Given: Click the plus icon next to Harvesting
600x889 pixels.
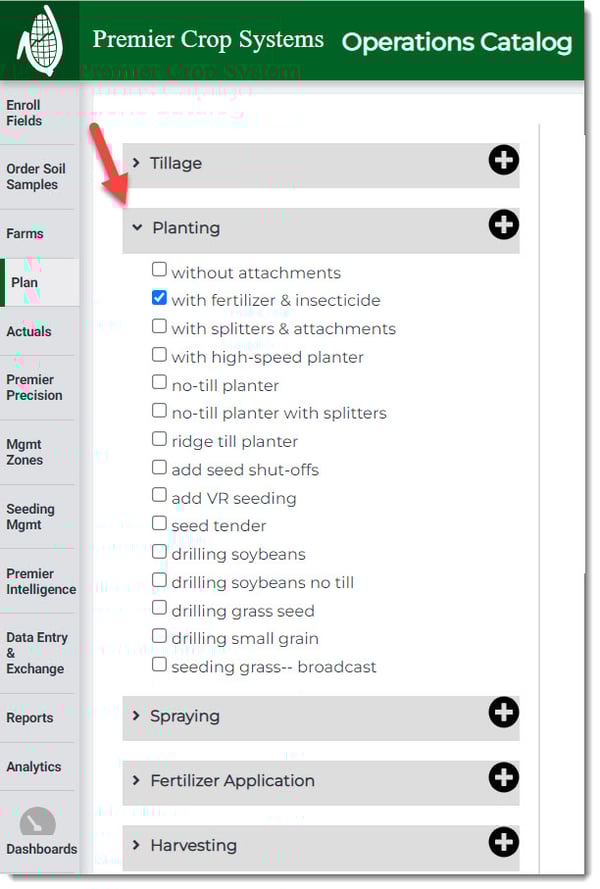Looking at the screenshot, I should [504, 843].
